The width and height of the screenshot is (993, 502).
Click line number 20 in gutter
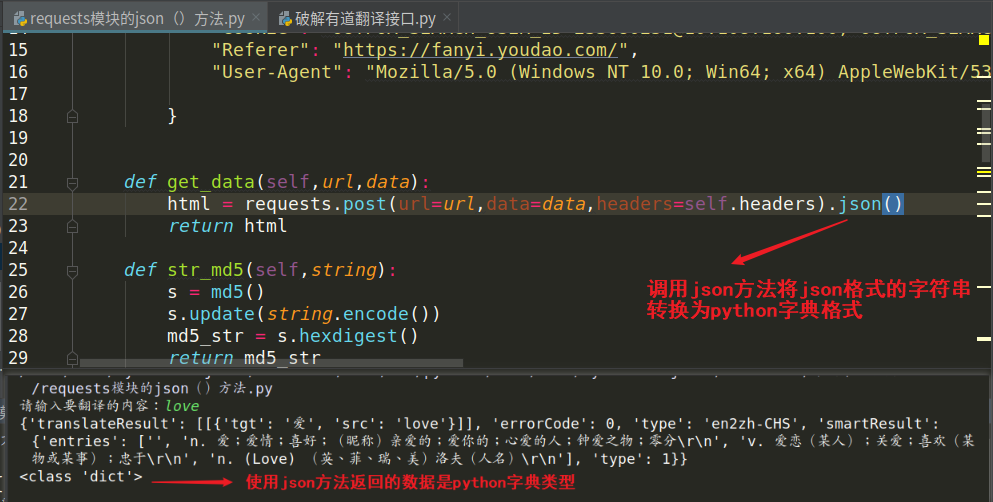(18, 160)
